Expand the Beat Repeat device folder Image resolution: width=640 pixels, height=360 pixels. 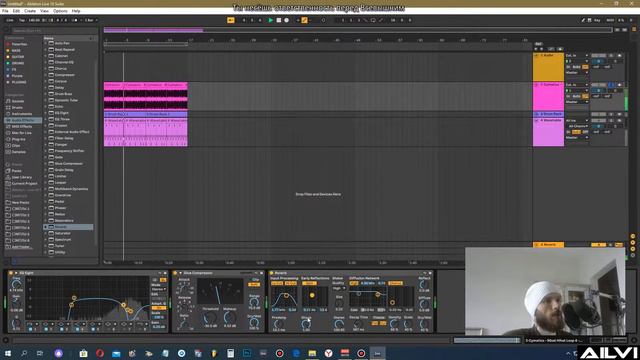point(46,49)
